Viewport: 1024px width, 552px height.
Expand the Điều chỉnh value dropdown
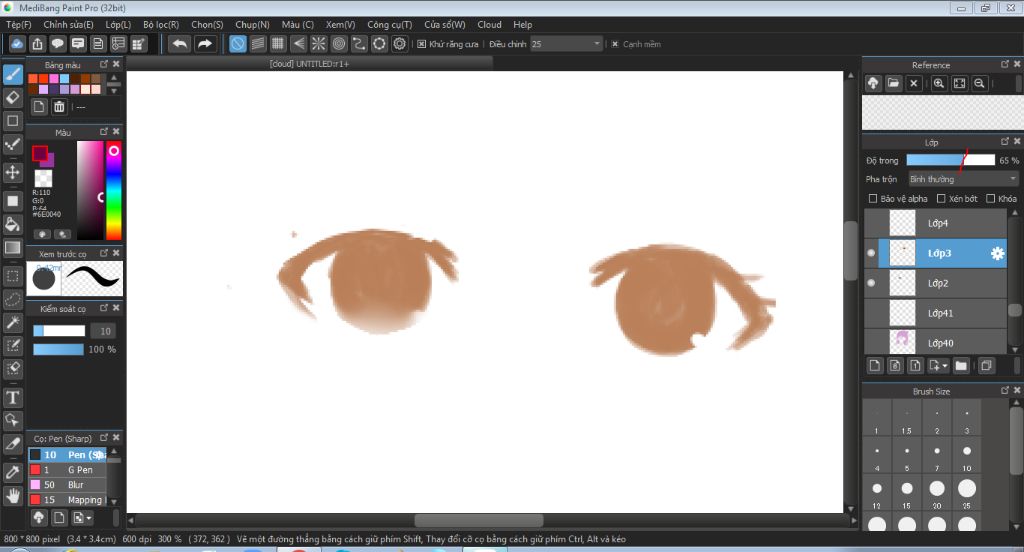click(x=597, y=44)
